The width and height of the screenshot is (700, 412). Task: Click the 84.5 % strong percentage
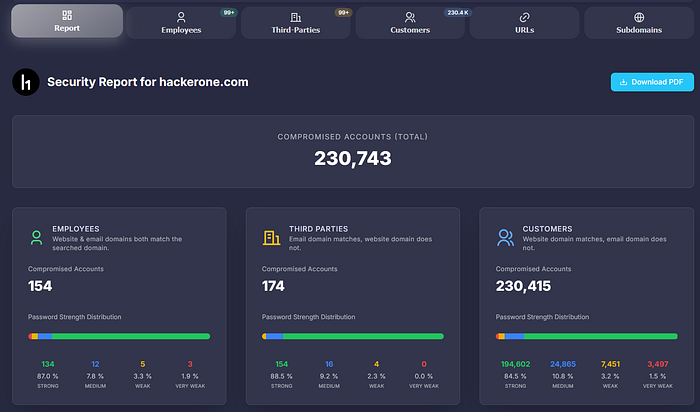516,376
